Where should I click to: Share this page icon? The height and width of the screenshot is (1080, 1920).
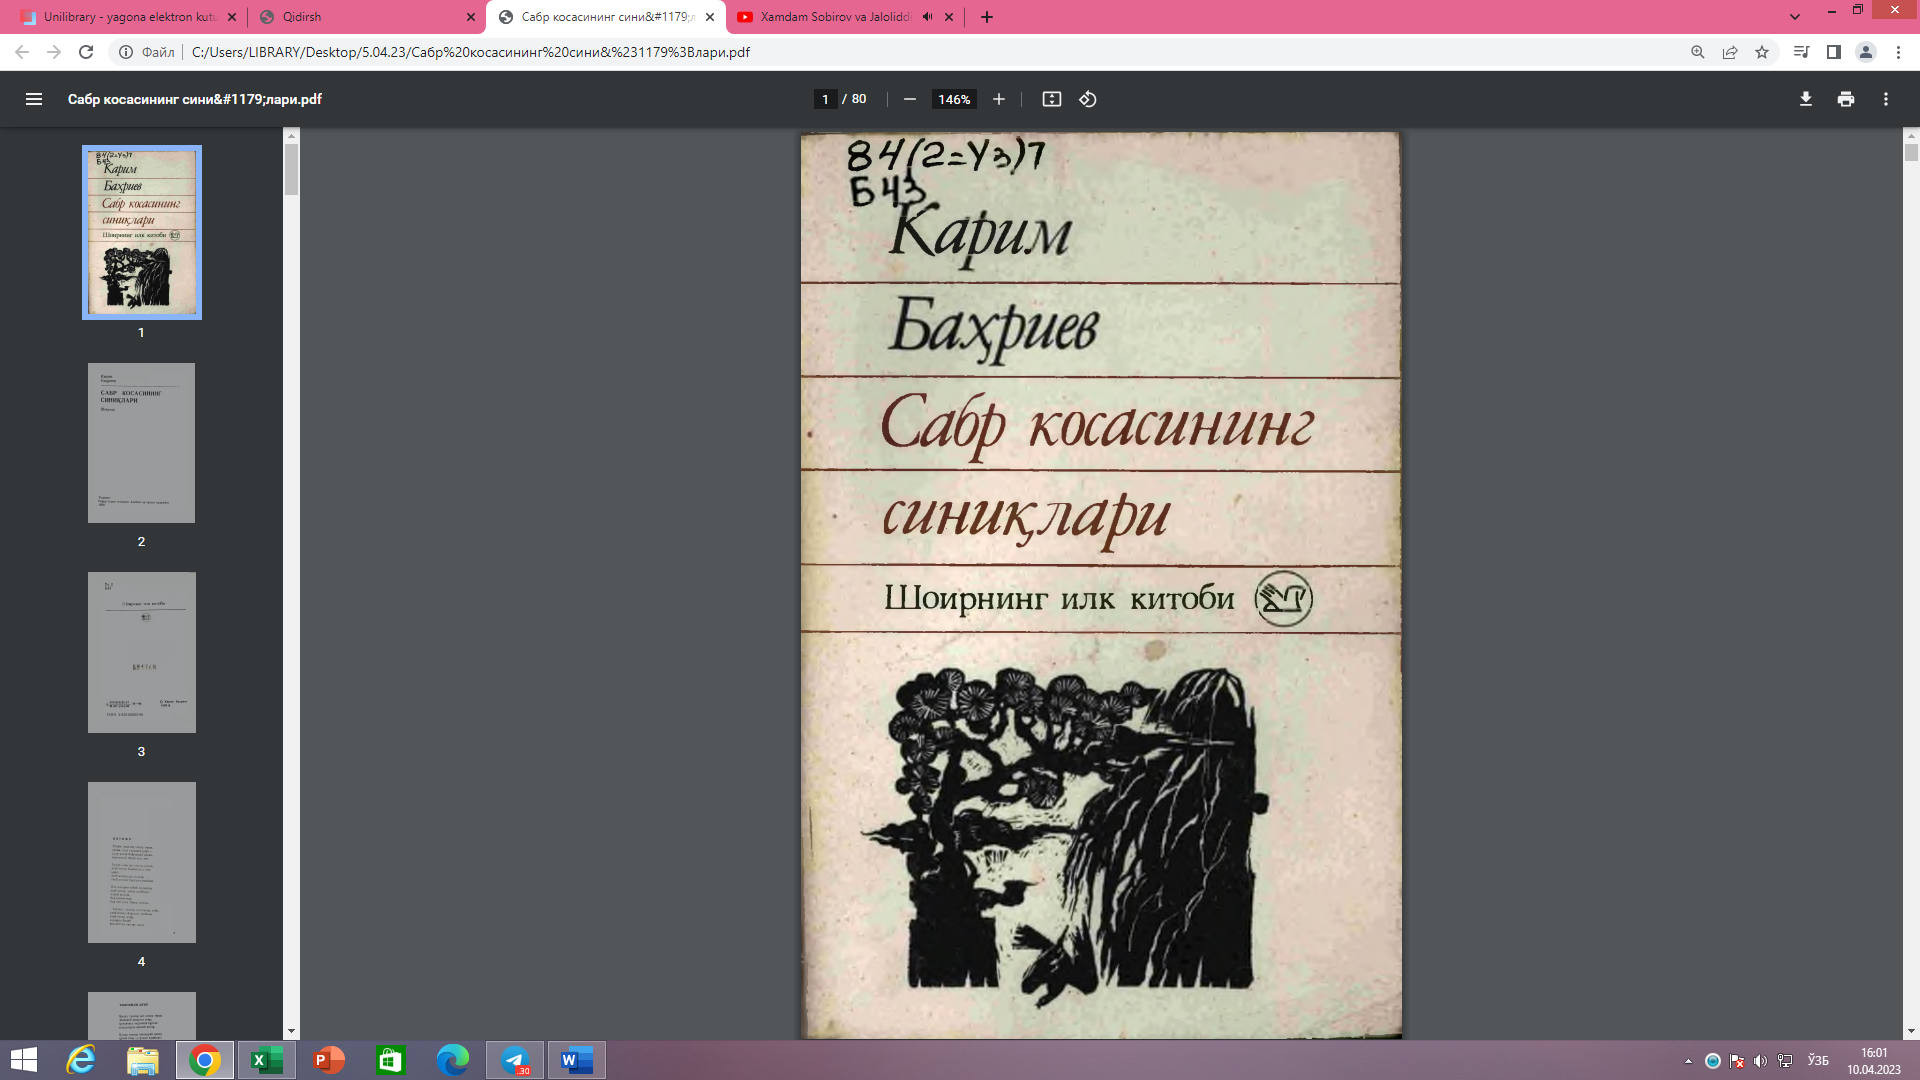point(1730,52)
